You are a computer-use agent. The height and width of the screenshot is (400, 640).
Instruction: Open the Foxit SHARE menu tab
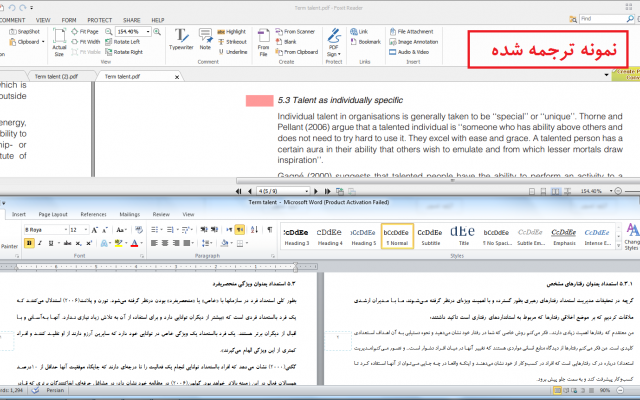pos(132,20)
